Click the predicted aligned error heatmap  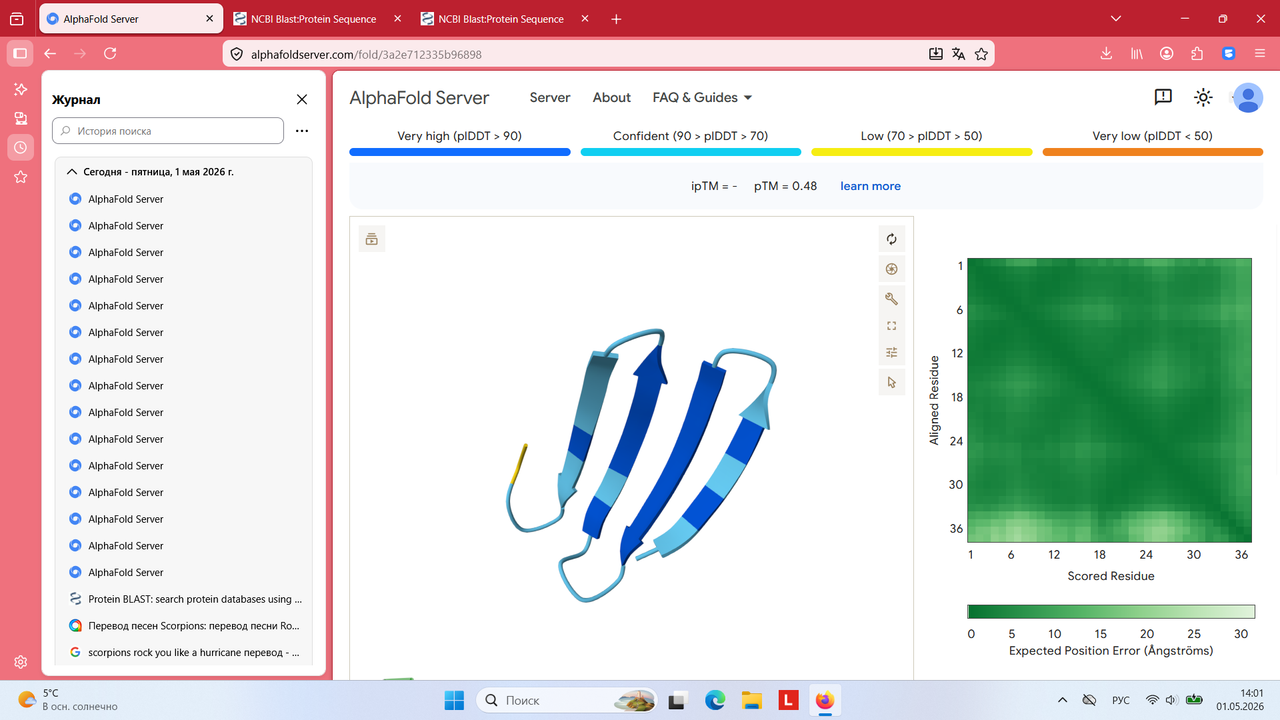point(1110,400)
